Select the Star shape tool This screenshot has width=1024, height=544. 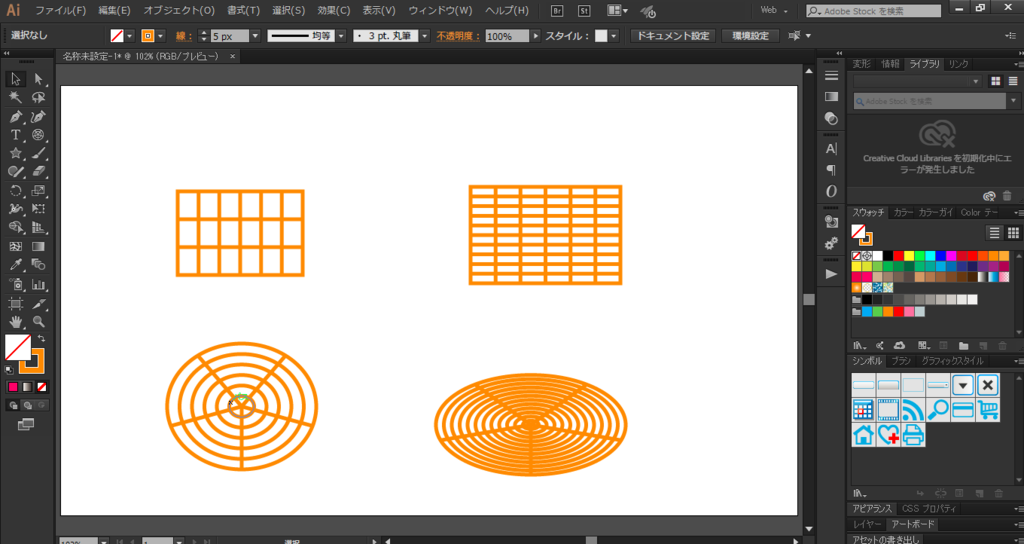tap(16, 153)
